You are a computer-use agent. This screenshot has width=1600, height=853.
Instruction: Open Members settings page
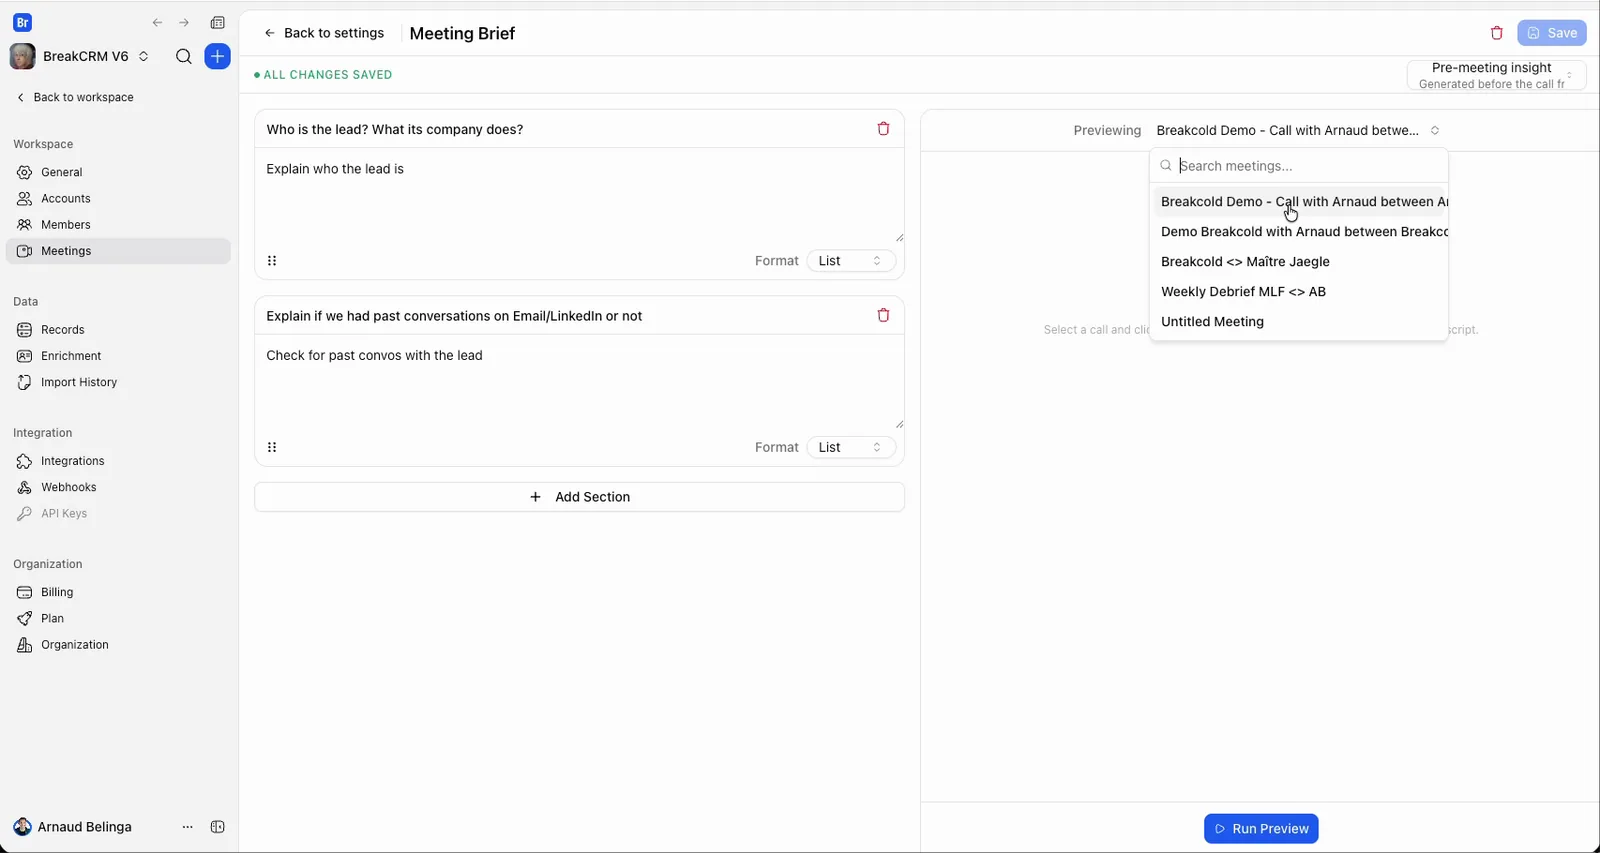[x=118, y=225]
